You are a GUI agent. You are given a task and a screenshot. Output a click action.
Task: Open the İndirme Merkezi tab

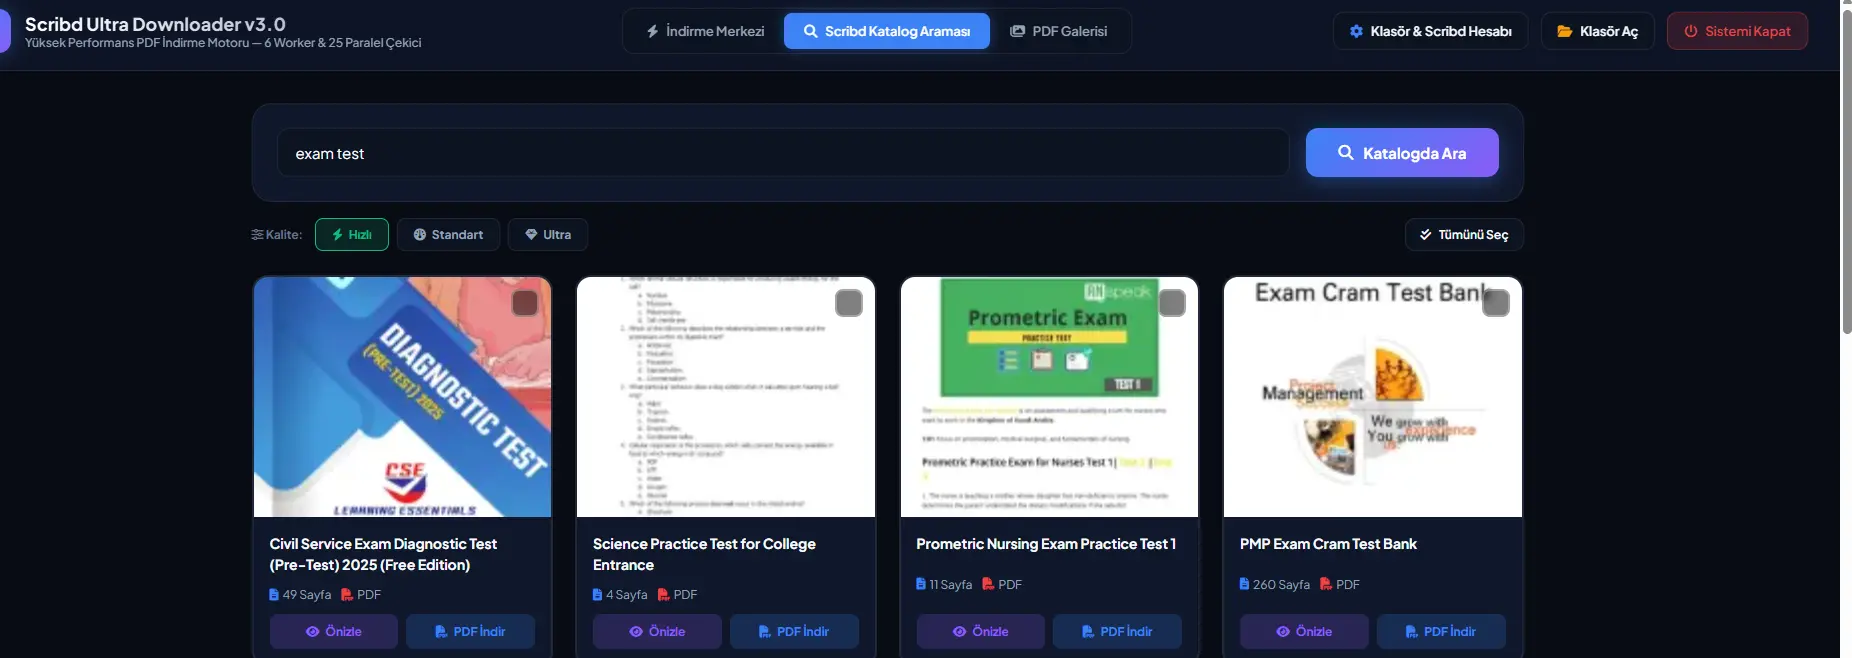pyautogui.click(x=705, y=31)
